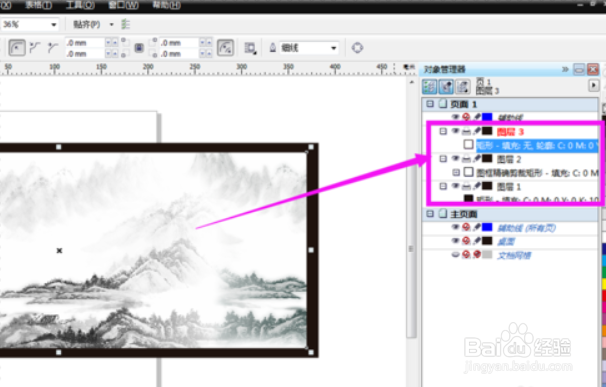Viewport: 606px width, 387px height.
Task: Open the options icon beside 贴齐
Action: pyautogui.click(x=126, y=24)
